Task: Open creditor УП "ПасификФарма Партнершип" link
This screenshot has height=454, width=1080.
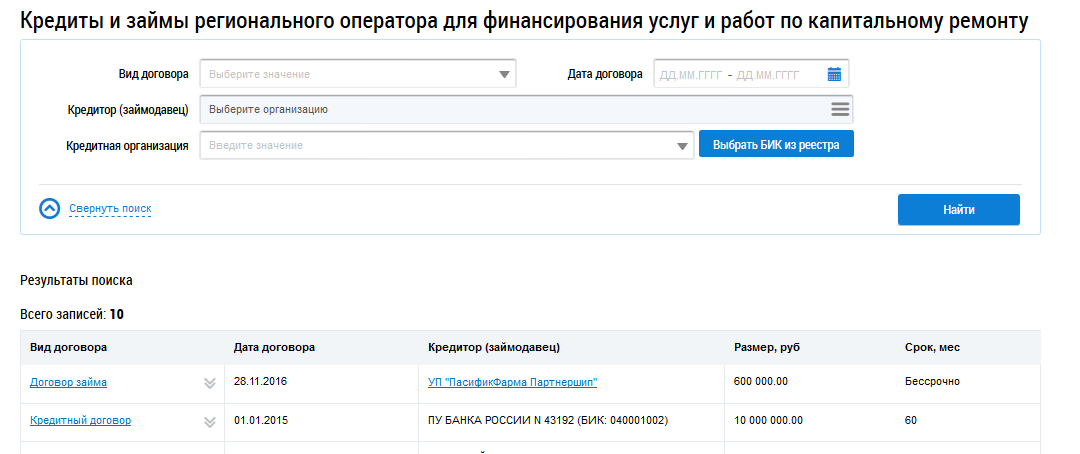Action: pyautogui.click(x=512, y=382)
